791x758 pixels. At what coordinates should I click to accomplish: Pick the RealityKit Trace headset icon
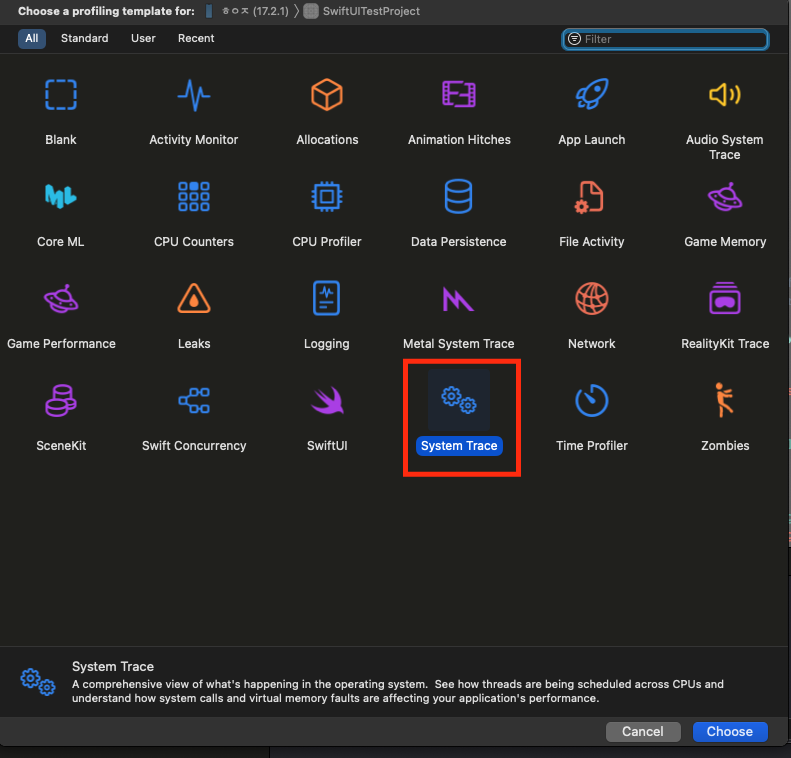725,298
